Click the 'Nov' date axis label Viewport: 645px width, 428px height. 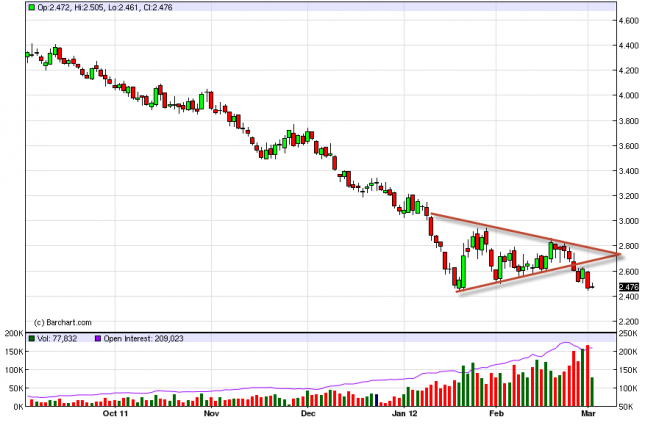211,414
